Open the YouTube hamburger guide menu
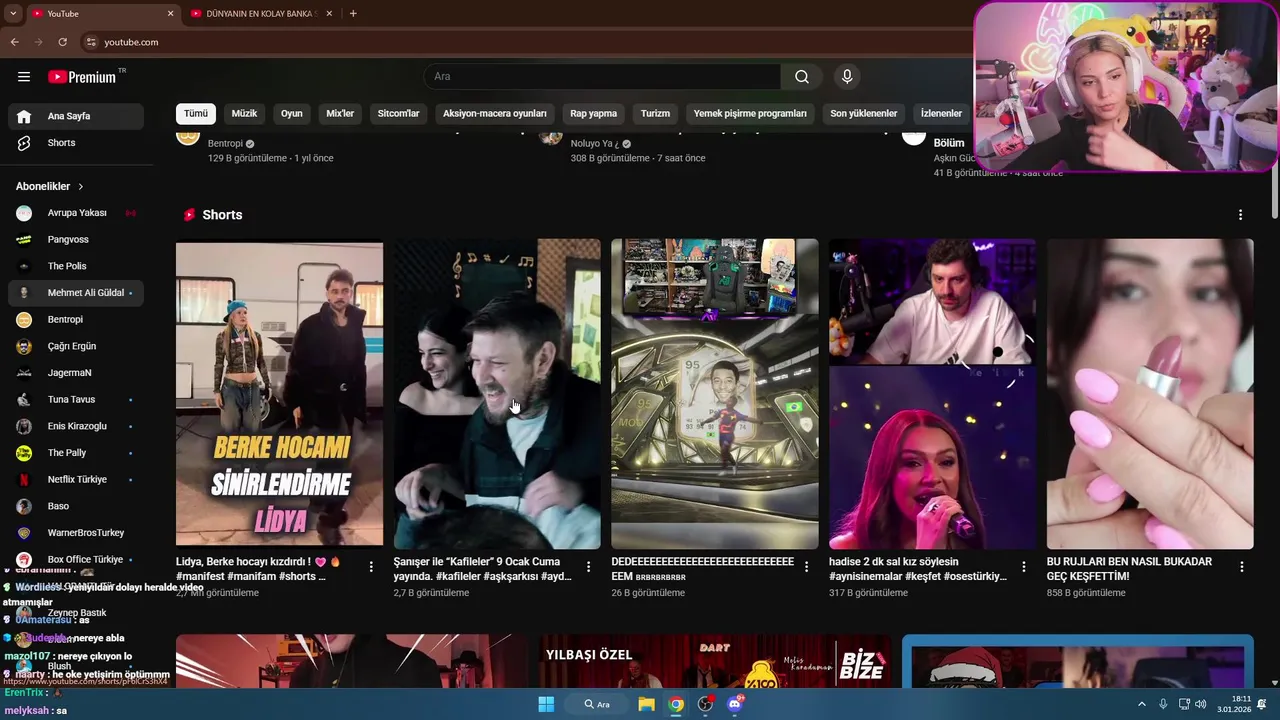Viewport: 1280px width, 720px height. pyautogui.click(x=24, y=77)
